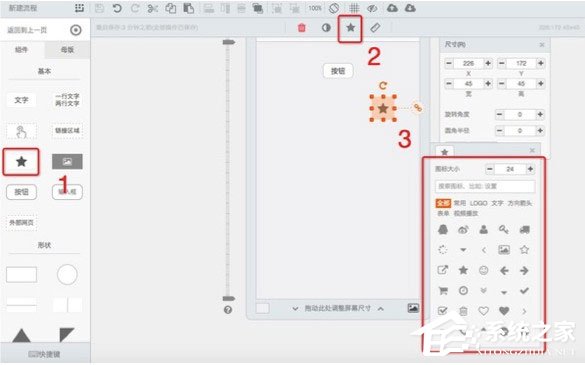The image size is (585, 365).
Task: Pick the filled heart icon
Action: click(x=504, y=311)
